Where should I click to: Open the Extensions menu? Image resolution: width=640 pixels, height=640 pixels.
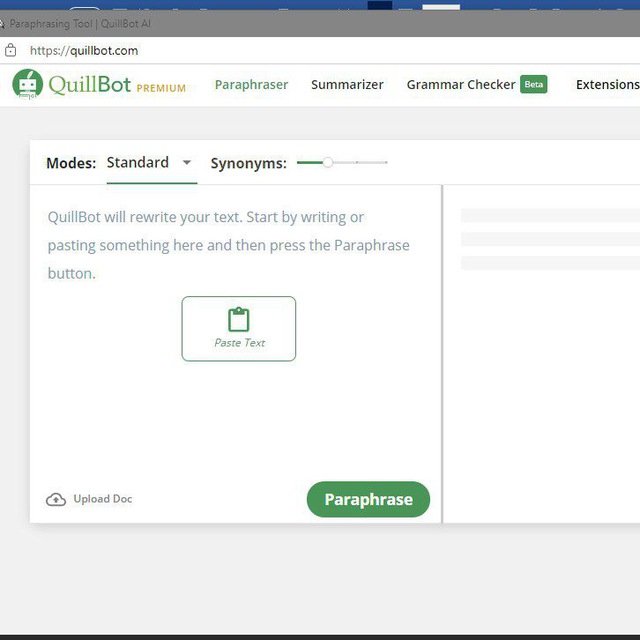(x=607, y=84)
